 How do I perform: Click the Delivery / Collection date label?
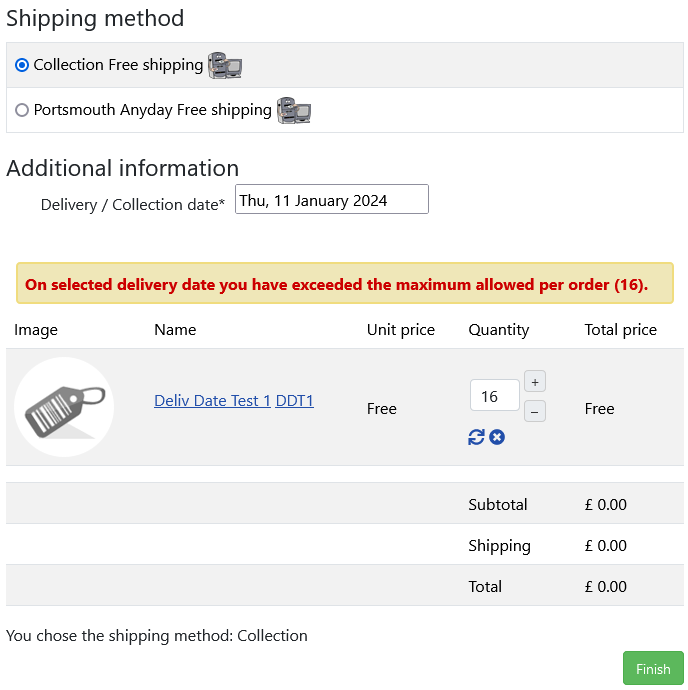pos(132,205)
